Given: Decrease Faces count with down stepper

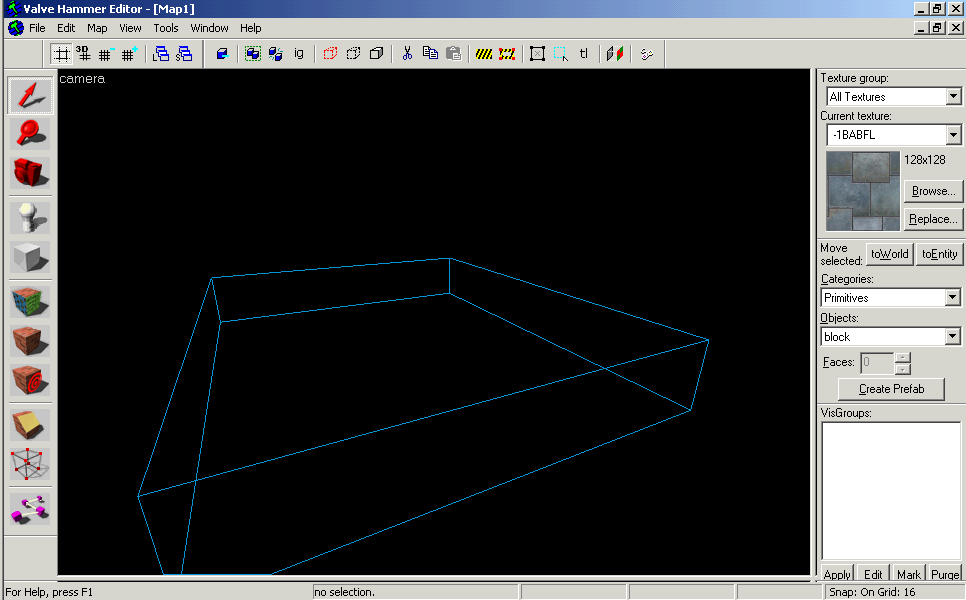Looking at the screenshot, I should (903, 368).
